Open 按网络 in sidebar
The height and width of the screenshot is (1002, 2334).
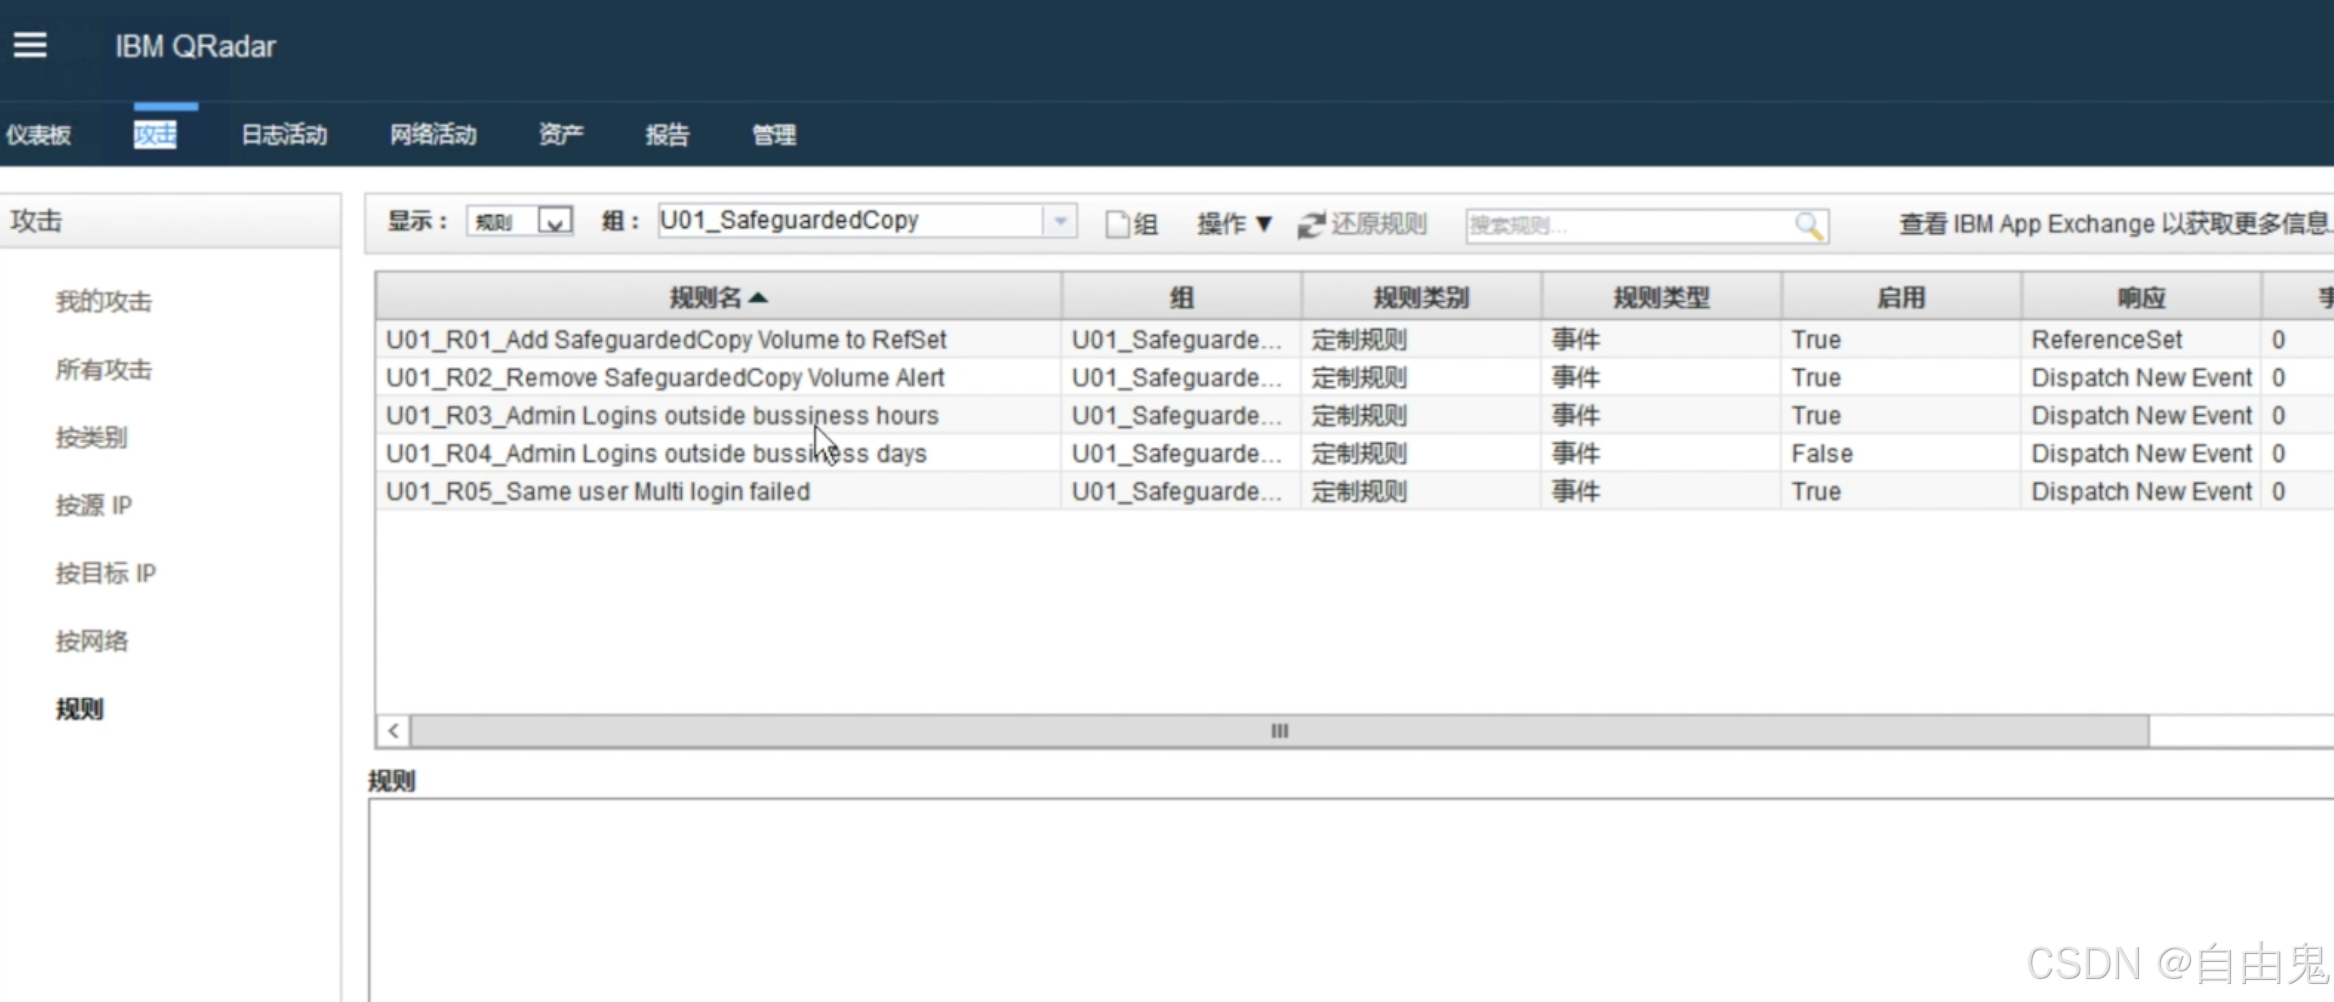(92, 641)
